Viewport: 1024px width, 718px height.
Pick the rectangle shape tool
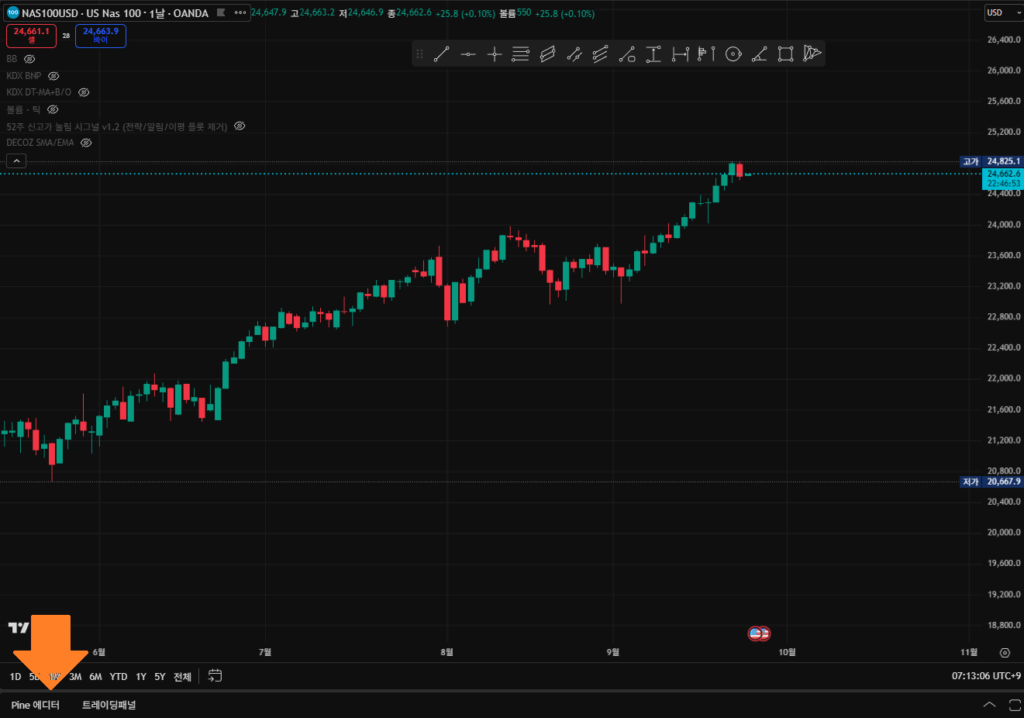pyautogui.click(x=786, y=54)
